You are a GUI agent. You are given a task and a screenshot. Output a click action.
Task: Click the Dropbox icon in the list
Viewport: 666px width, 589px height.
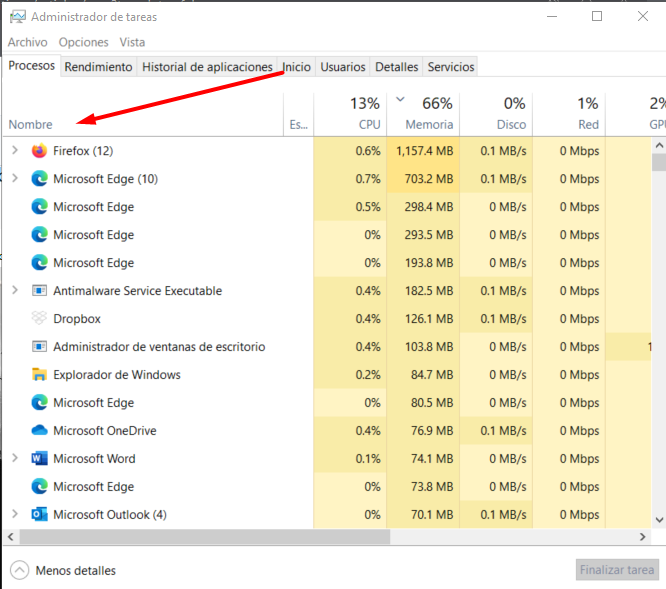(39, 318)
